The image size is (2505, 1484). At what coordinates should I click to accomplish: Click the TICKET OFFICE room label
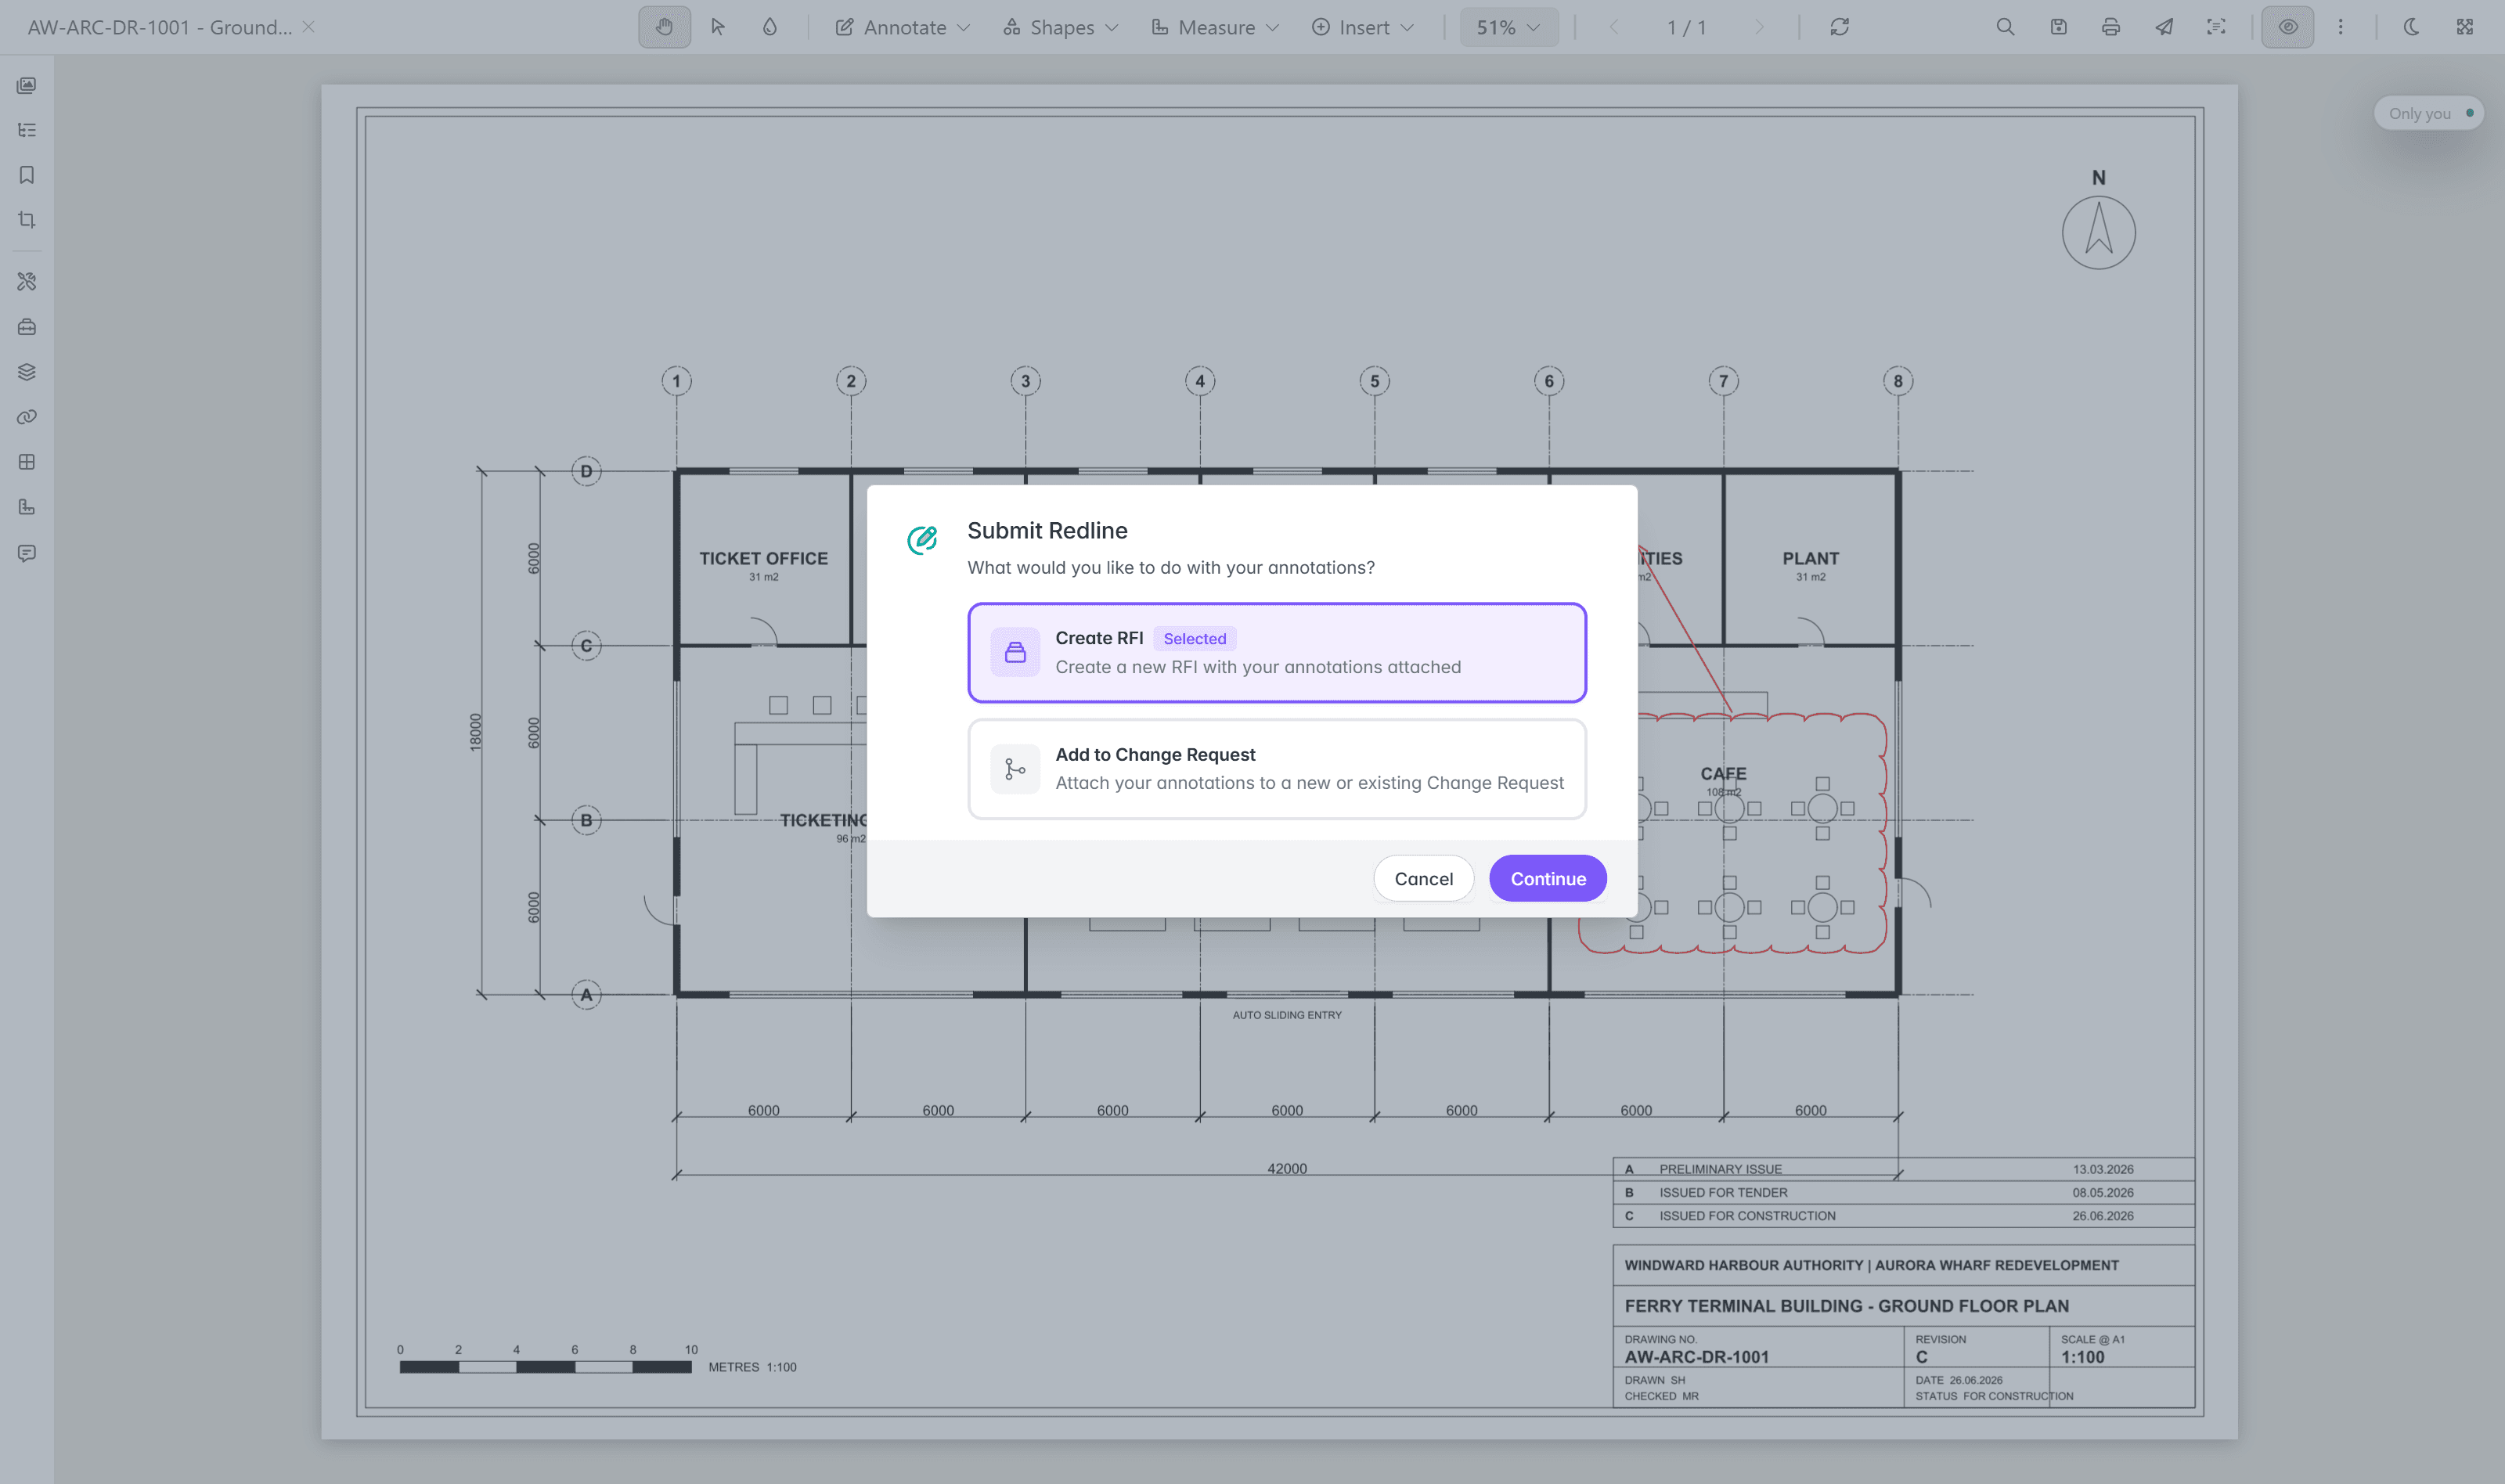(763, 558)
